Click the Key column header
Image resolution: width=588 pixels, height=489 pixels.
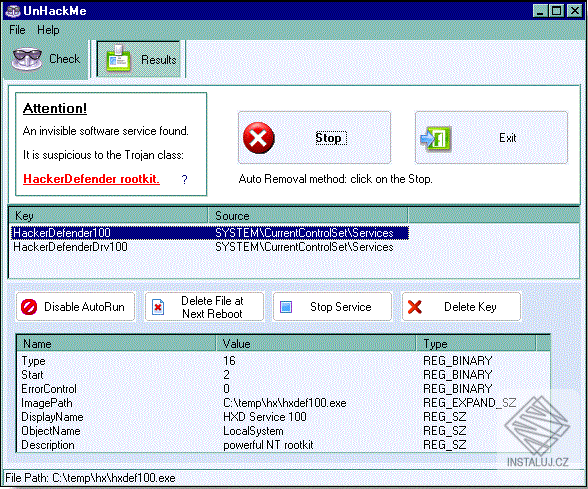tap(108, 216)
